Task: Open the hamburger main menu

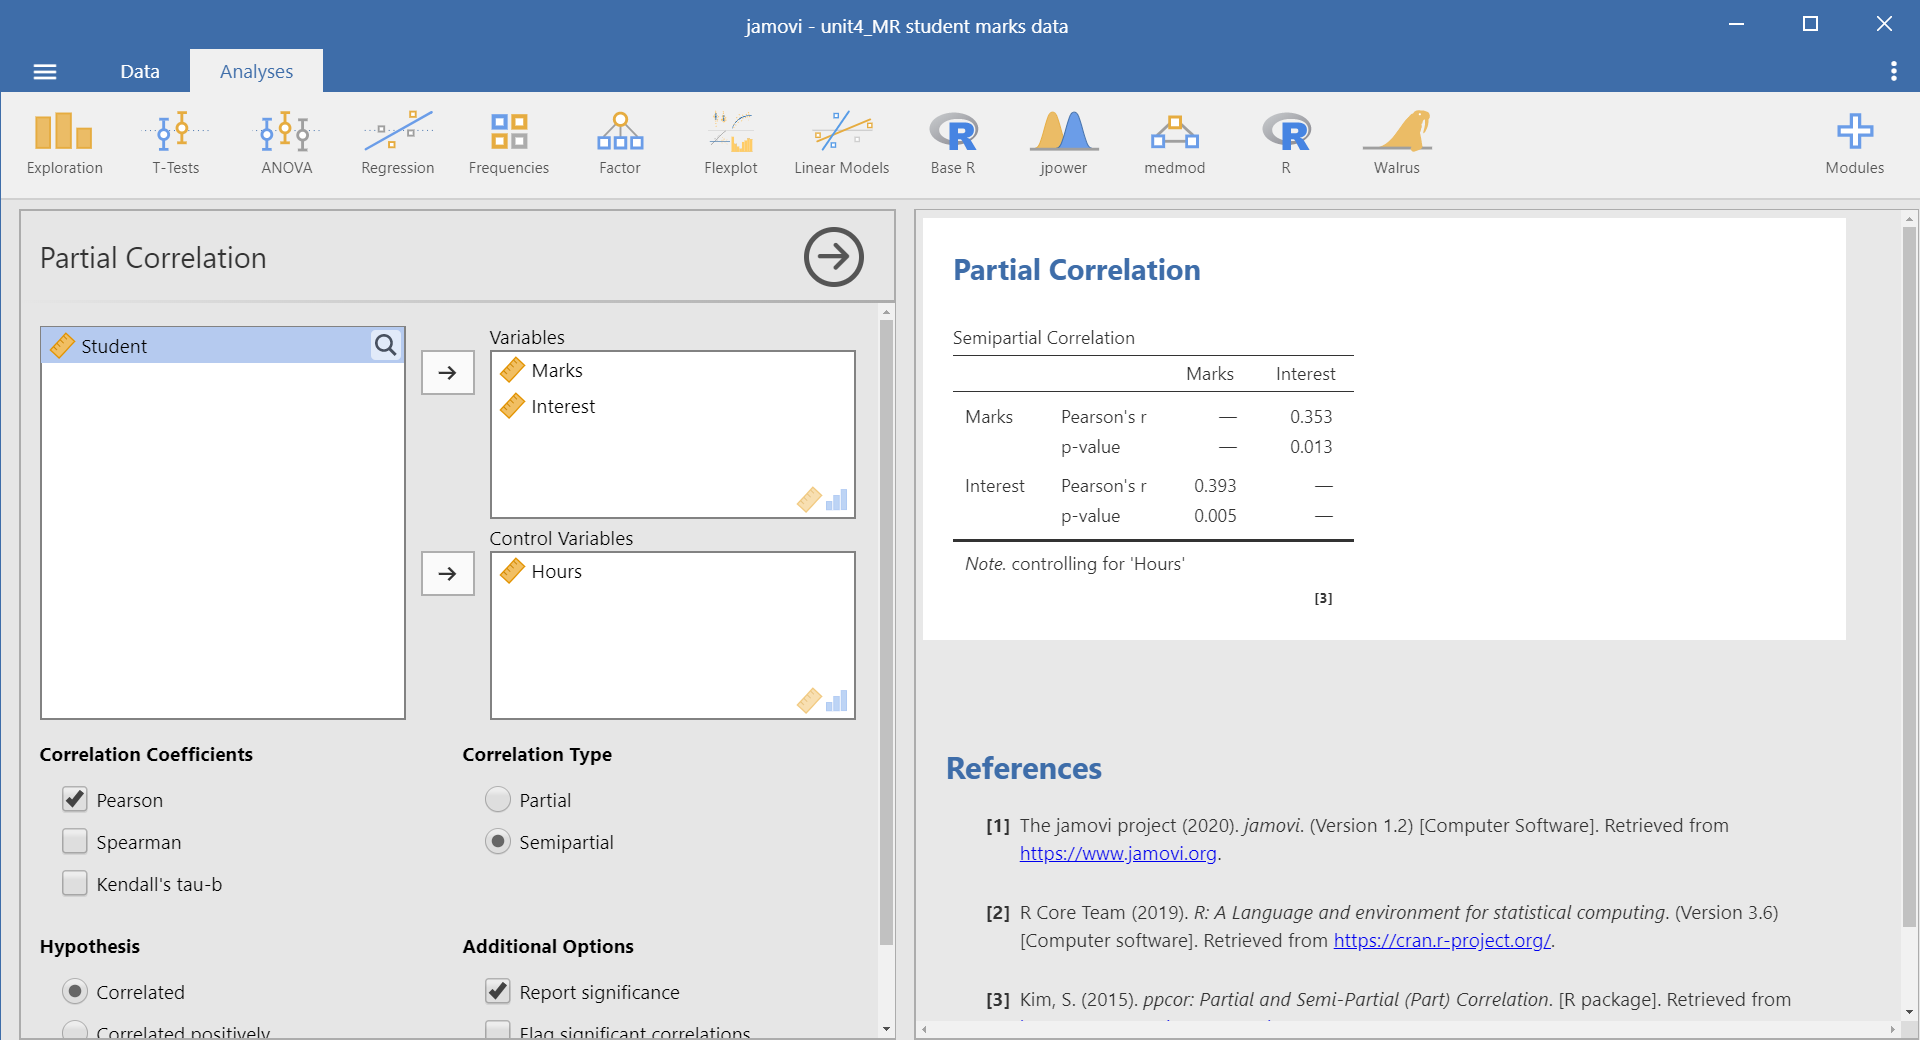Action: (x=45, y=72)
